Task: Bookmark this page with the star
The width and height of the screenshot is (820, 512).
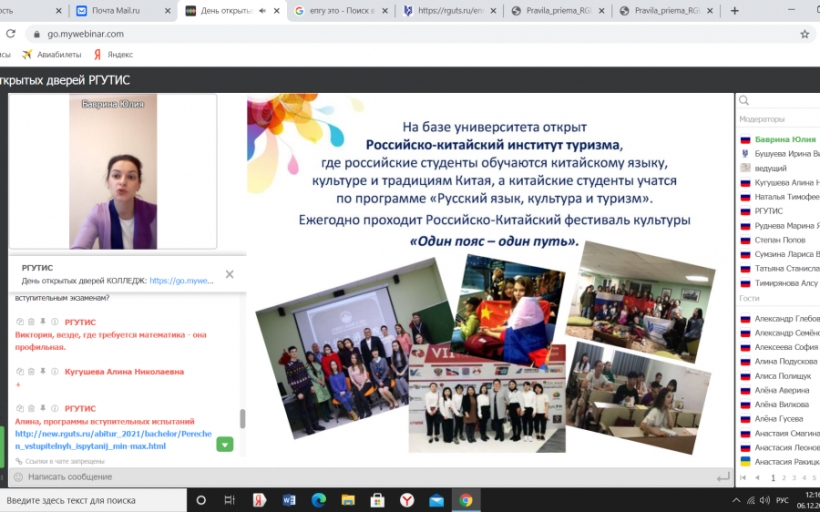Action: pyautogui.click(x=804, y=34)
